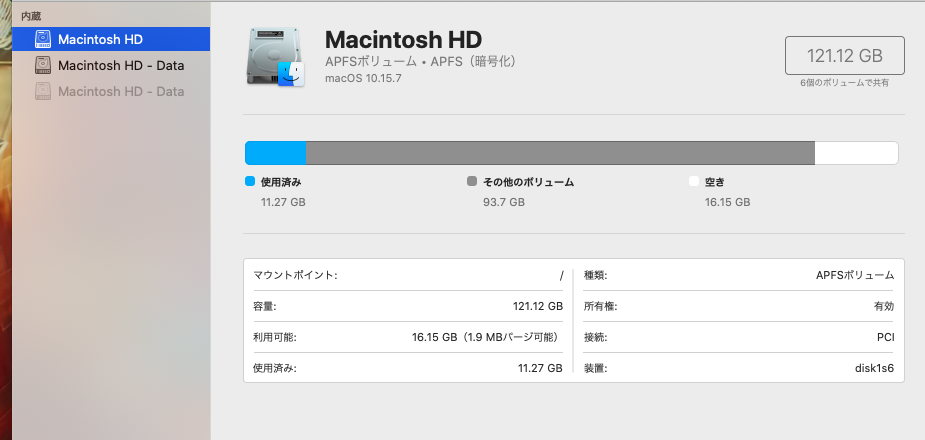Click the blue 使用済み legend swatch
The image size is (925, 440).
(x=250, y=182)
